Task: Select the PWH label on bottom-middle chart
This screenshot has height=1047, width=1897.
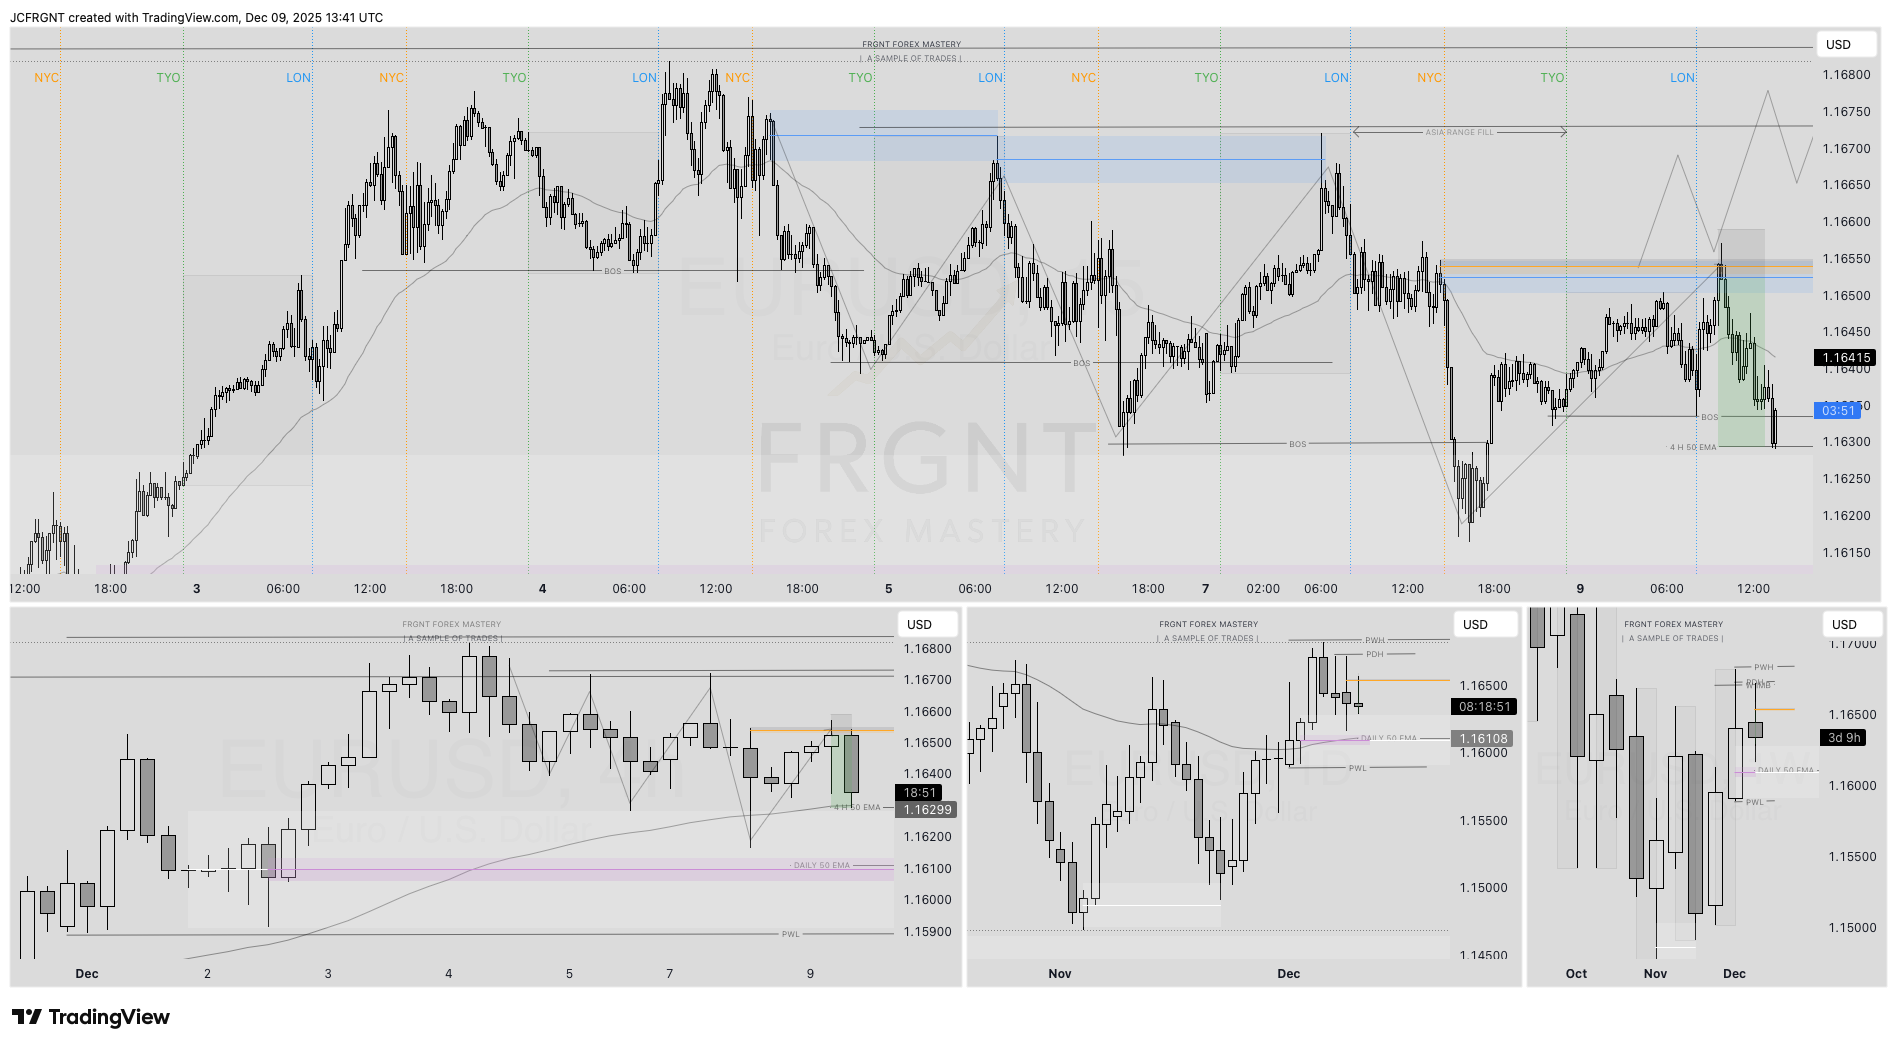Action: [x=1375, y=640]
